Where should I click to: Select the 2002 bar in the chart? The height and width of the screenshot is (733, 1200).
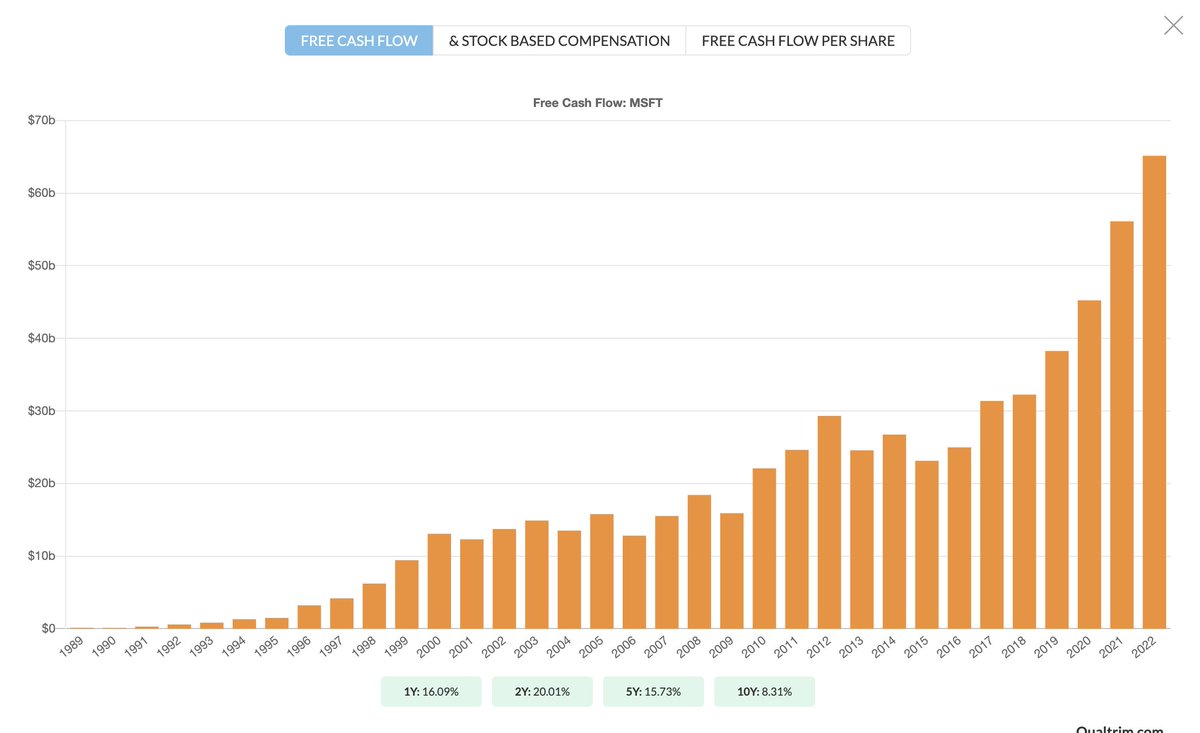[504, 579]
